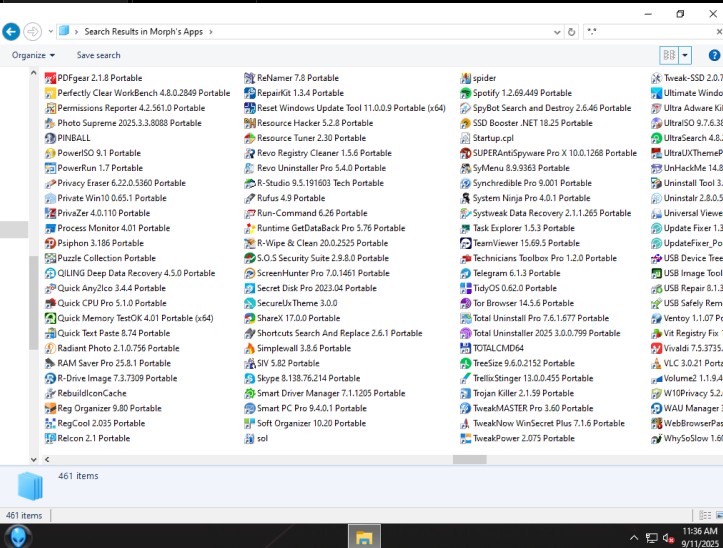Click the navigation pane scroll up arrow
The width and height of the screenshot is (723, 548).
33,73
